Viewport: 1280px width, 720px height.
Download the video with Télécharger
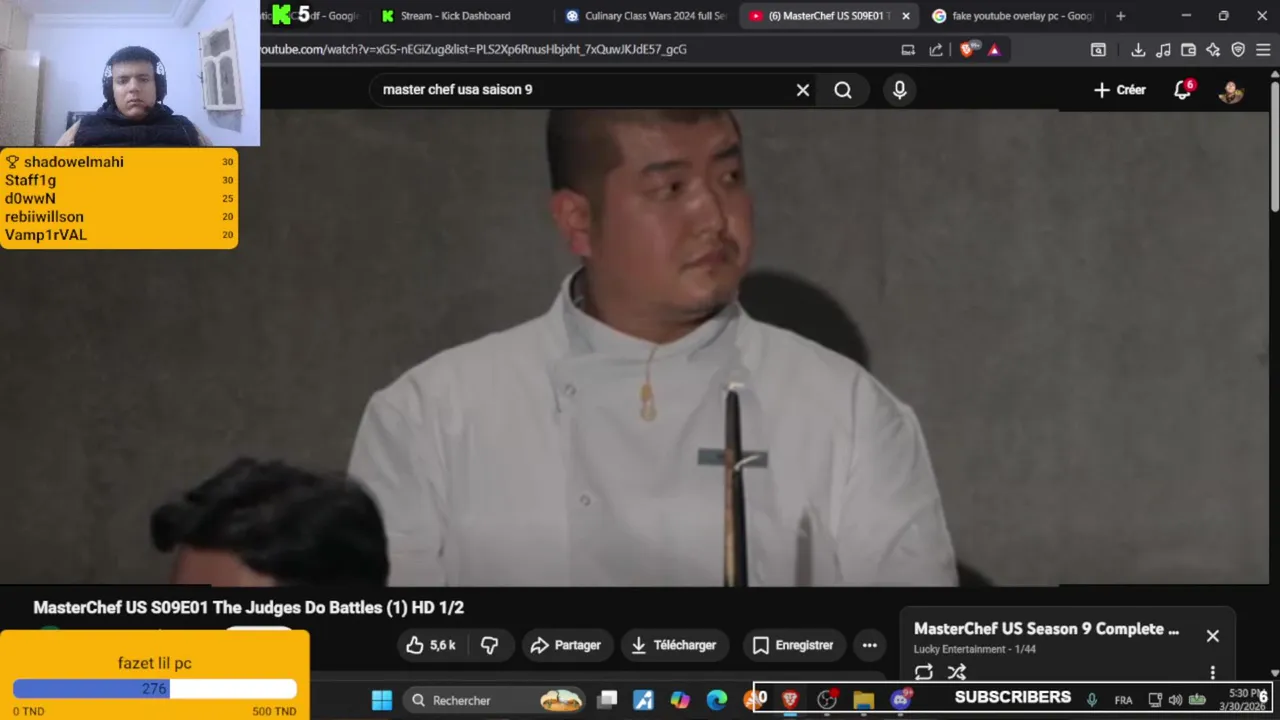[674, 645]
